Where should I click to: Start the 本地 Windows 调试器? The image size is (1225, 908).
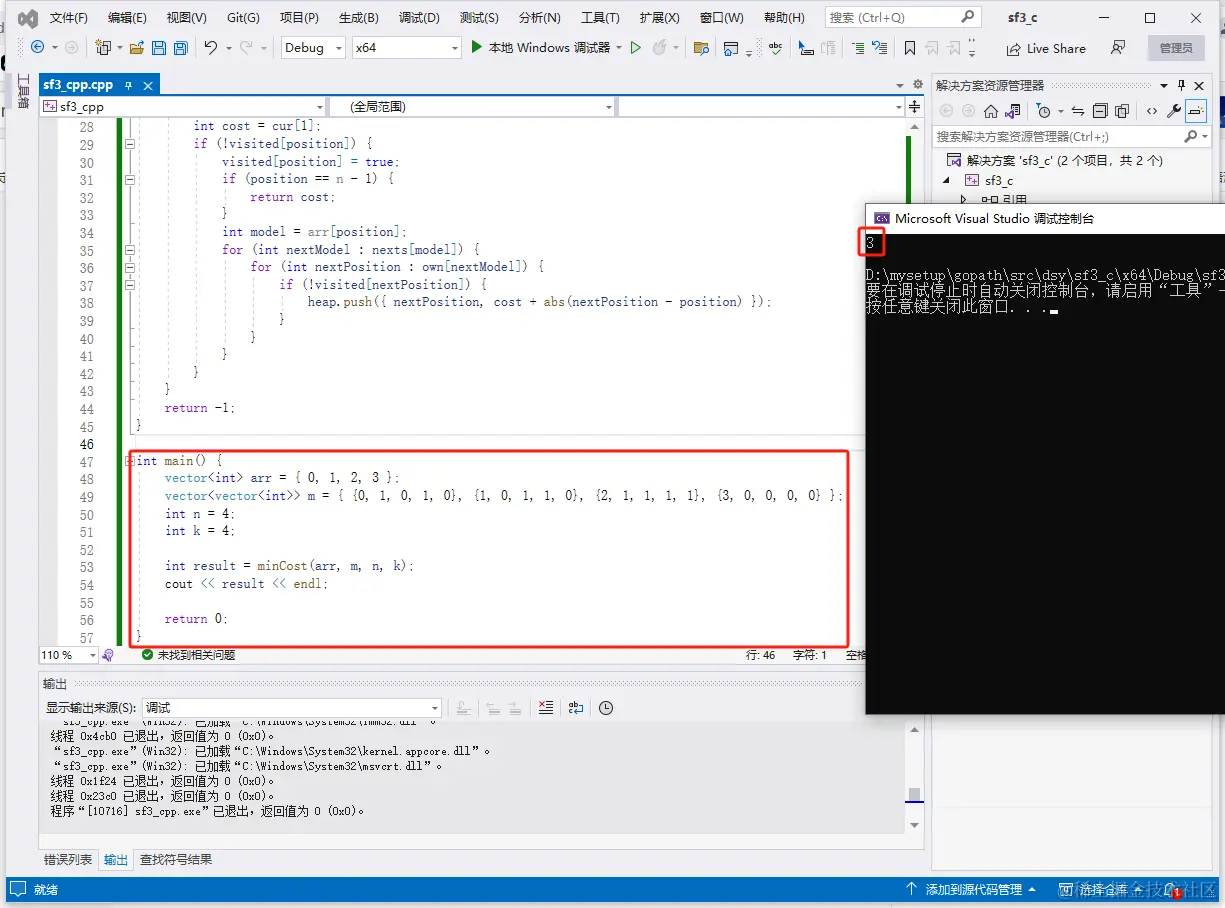point(541,47)
